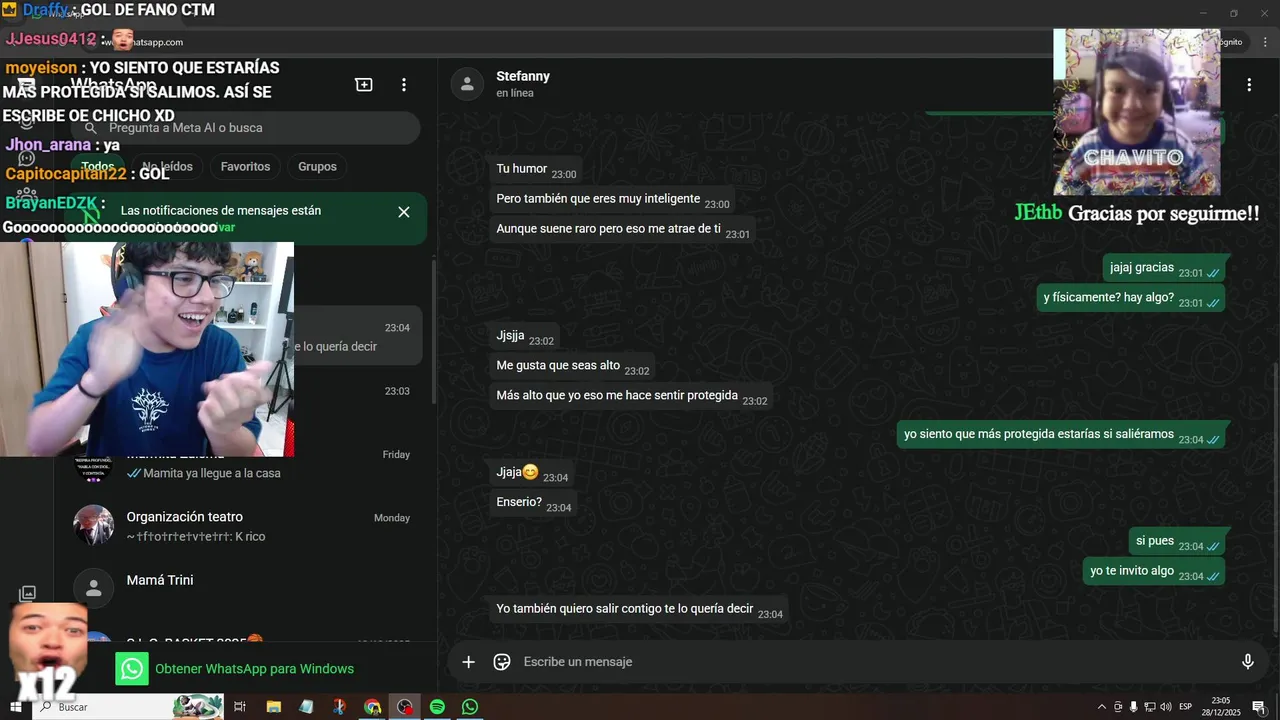Open the Stefanny conversation options menu
1280x720 pixels.
click(x=1248, y=85)
